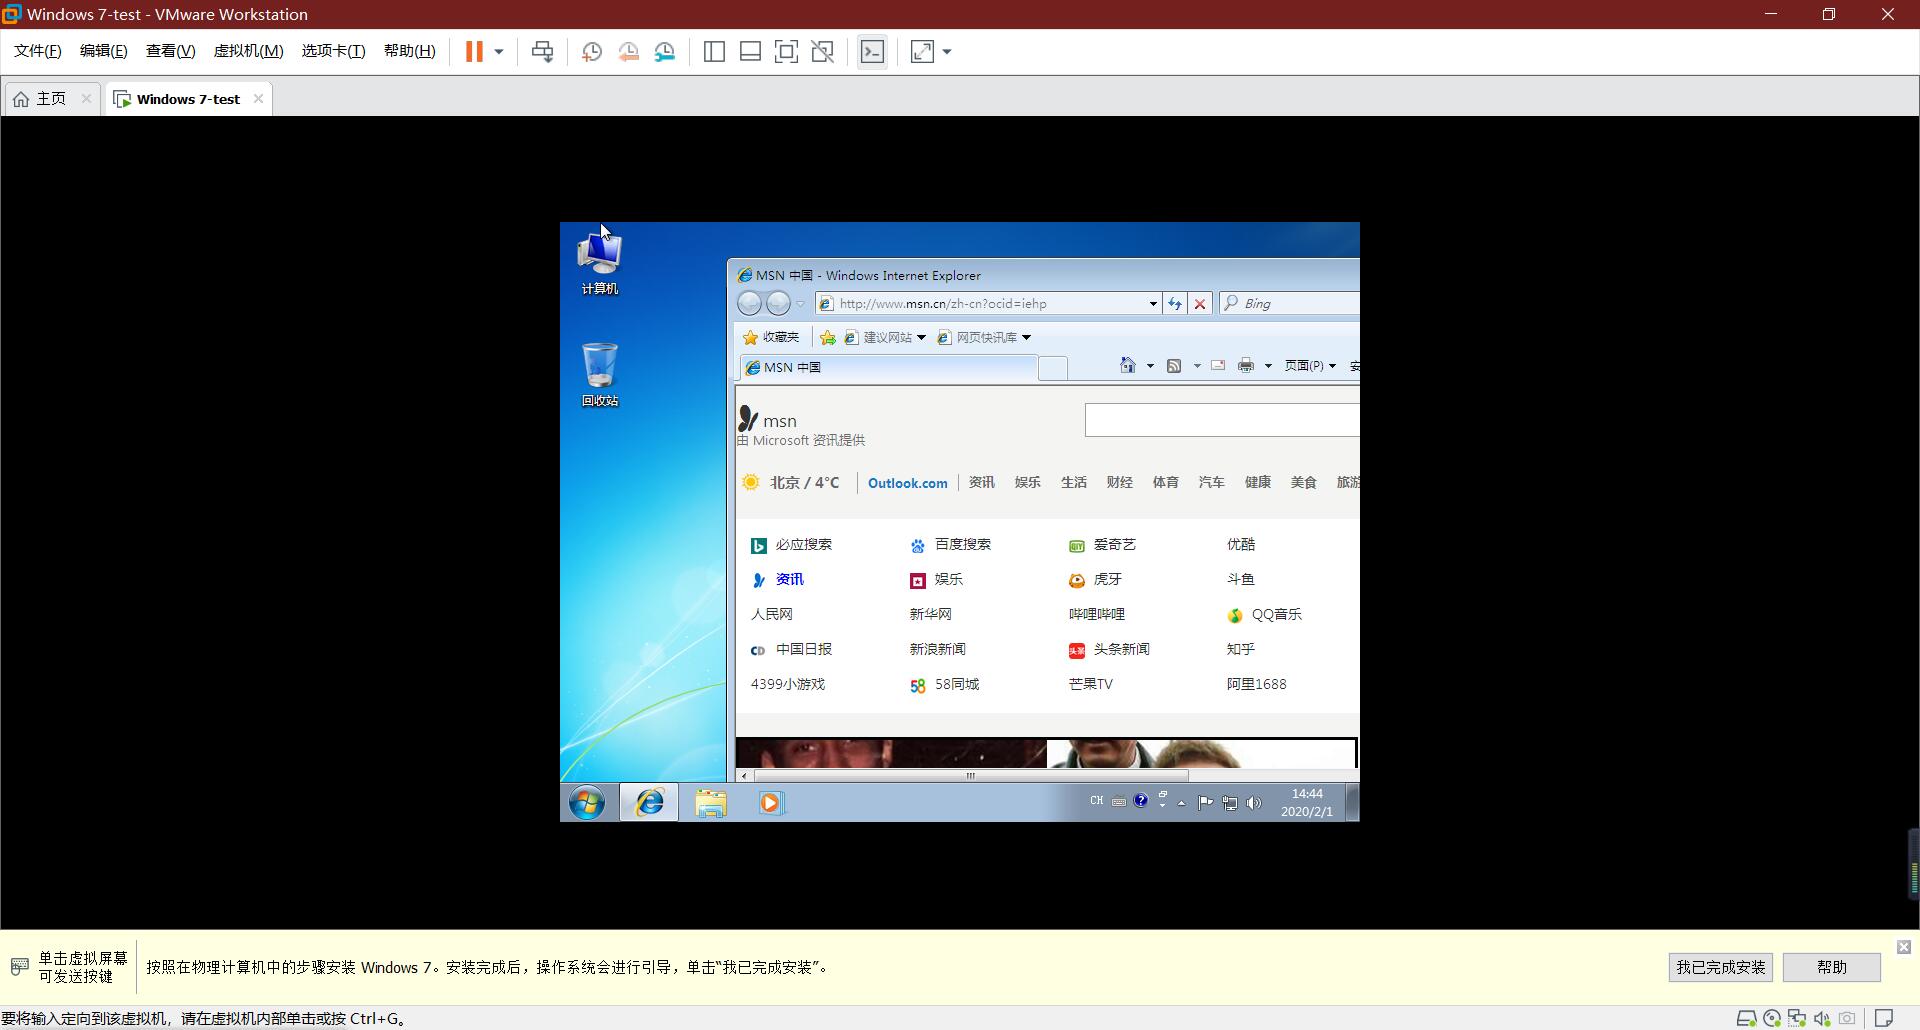Open the 选项卡(T) menu
The height and width of the screenshot is (1030, 1920).
pos(333,51)
